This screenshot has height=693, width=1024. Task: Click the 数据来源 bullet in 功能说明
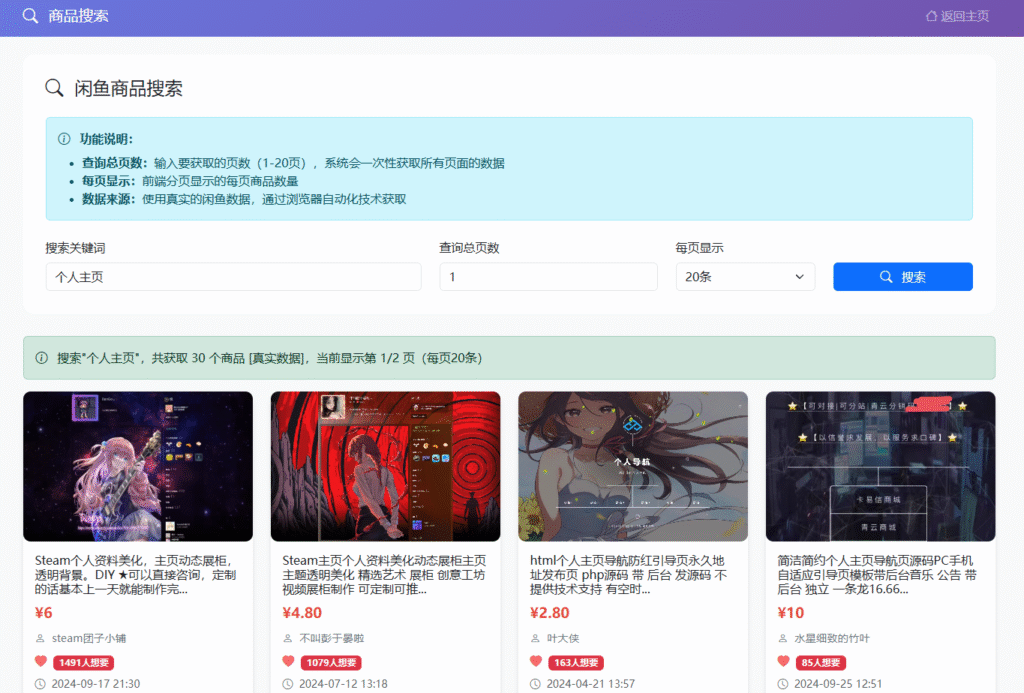click(x=244, y=199)
